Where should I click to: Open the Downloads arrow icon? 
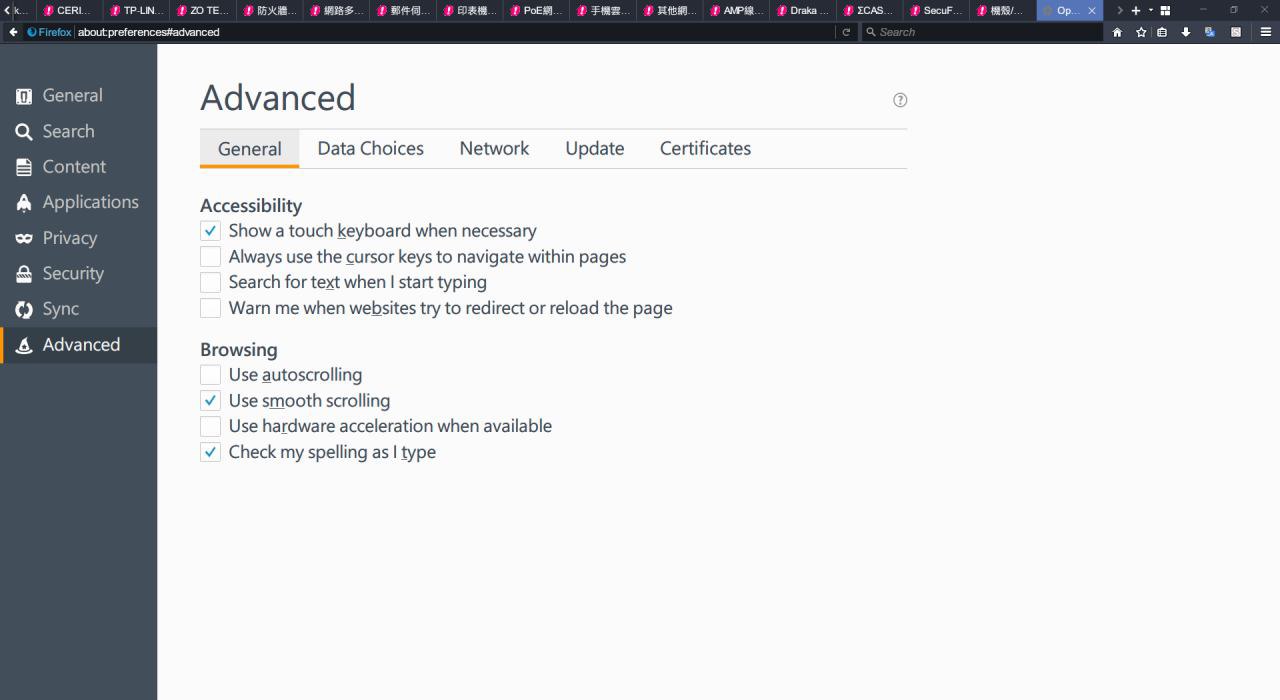pyautogui.click(x=1186, y=32)
